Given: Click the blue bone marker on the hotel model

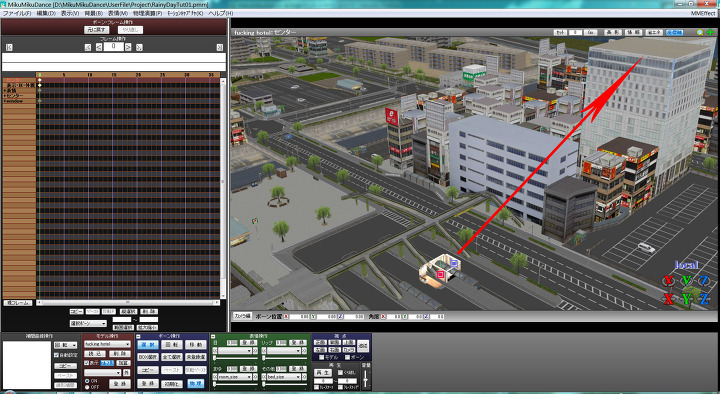Looking at the screenshot, I should (454, 263).
